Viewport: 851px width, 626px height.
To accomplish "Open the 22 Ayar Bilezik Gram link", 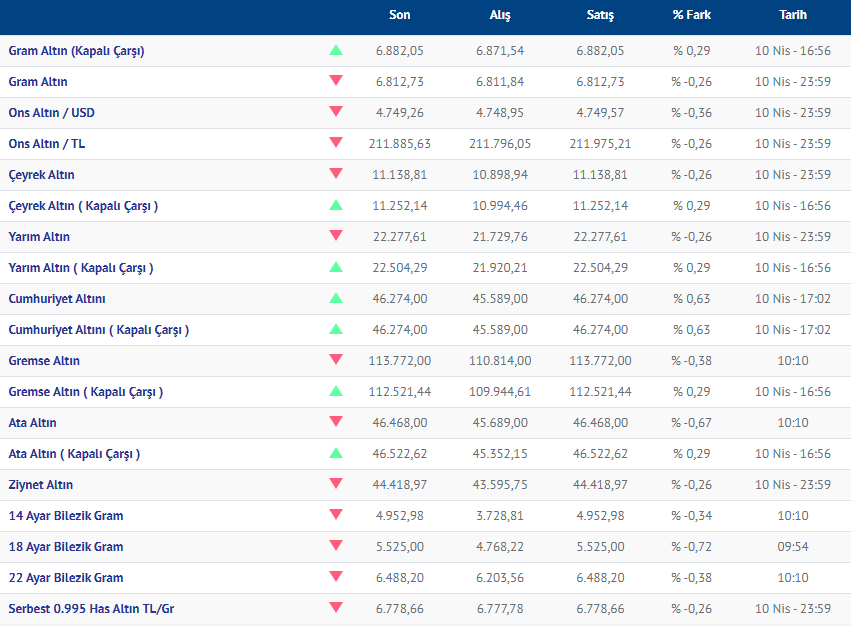I will pyautogui.click(x=66, y=578).
